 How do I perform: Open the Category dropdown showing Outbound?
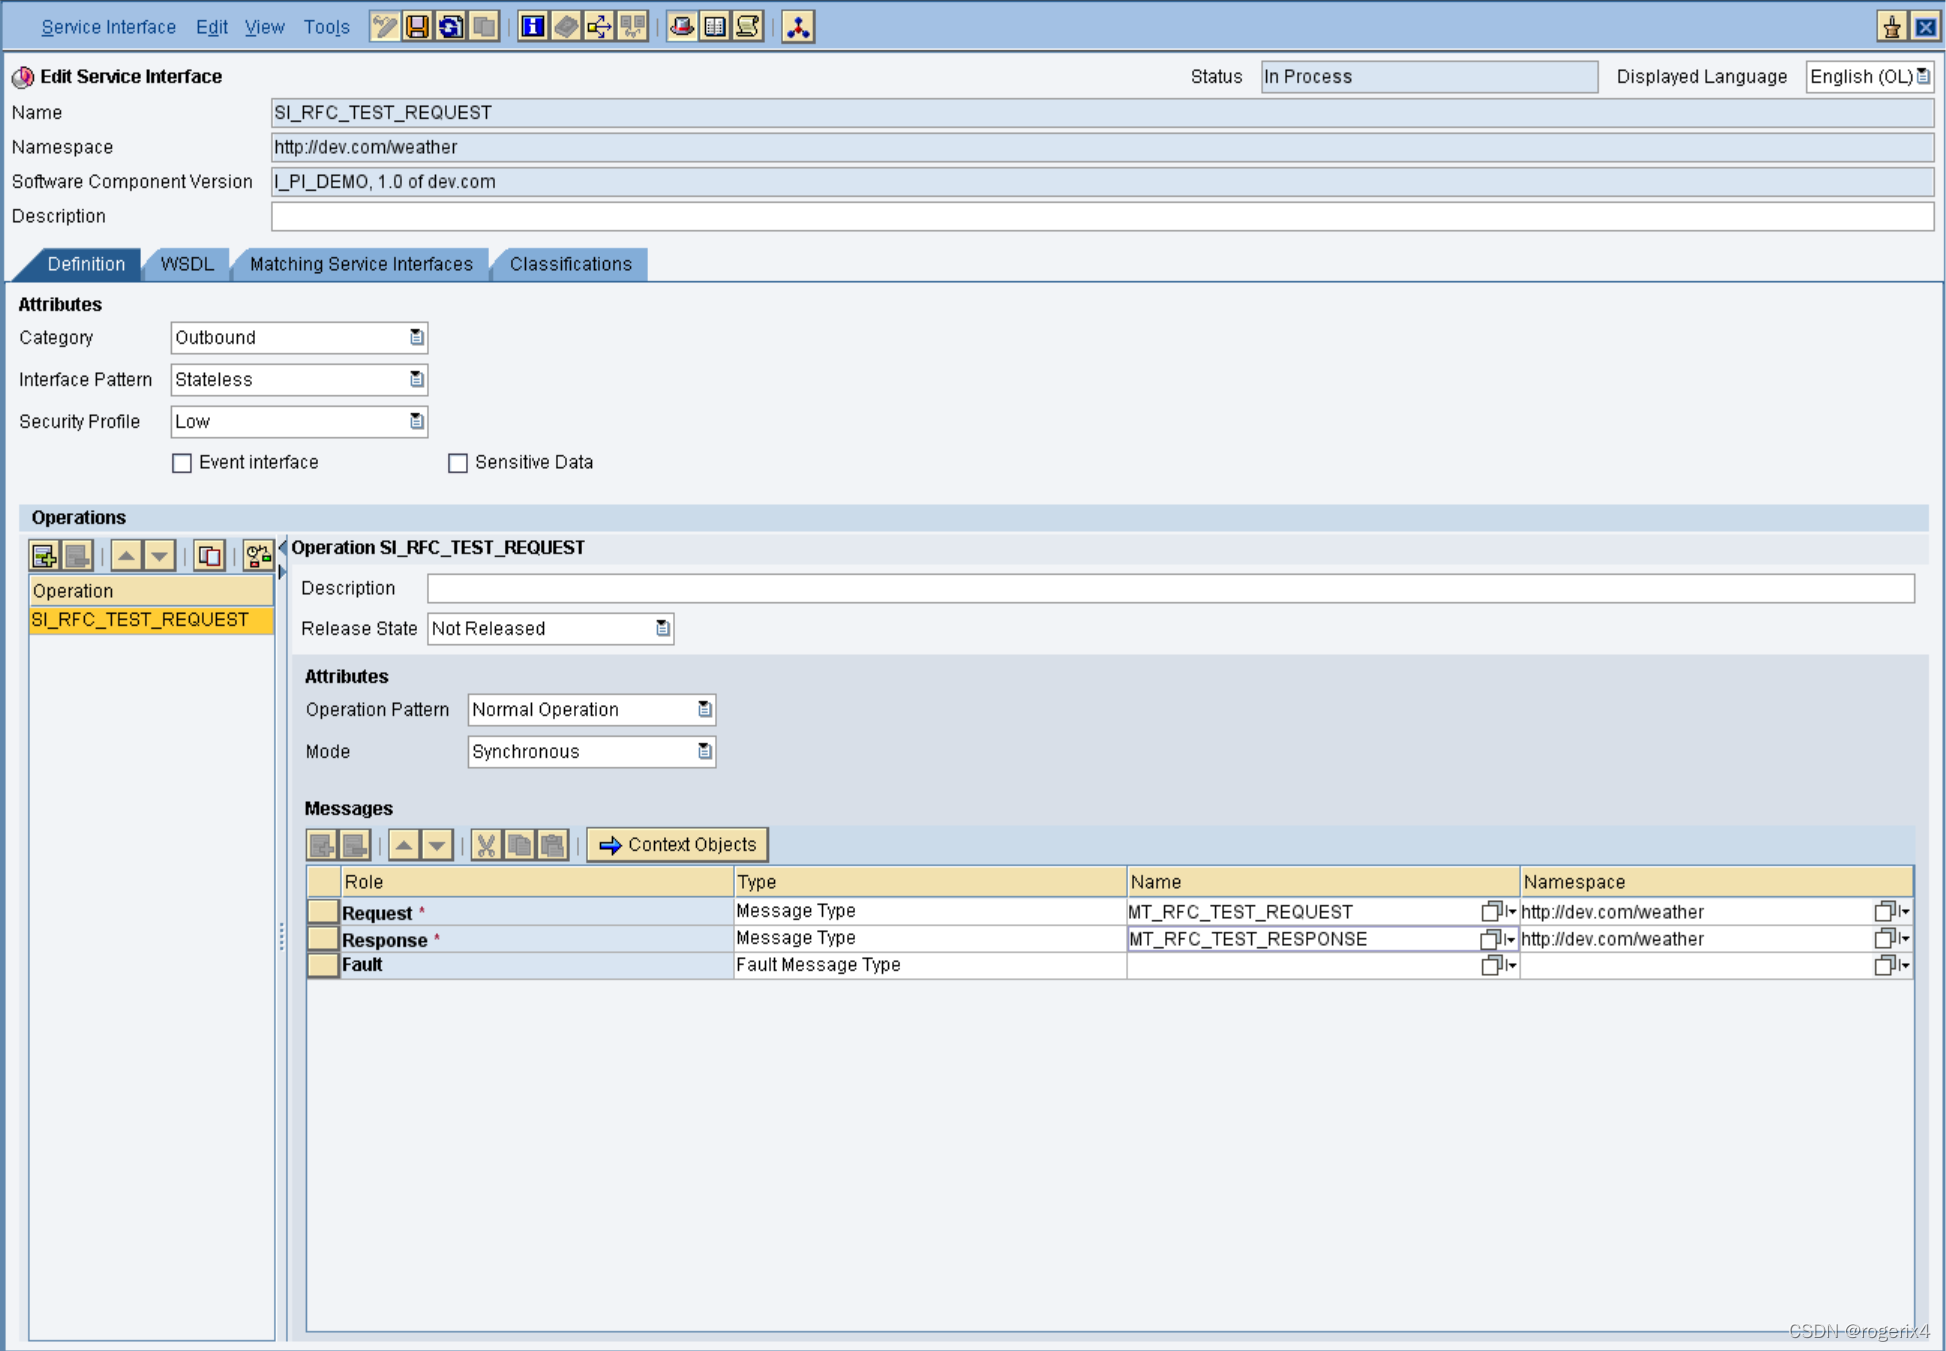pyautogui.click(x=416, y=338)
